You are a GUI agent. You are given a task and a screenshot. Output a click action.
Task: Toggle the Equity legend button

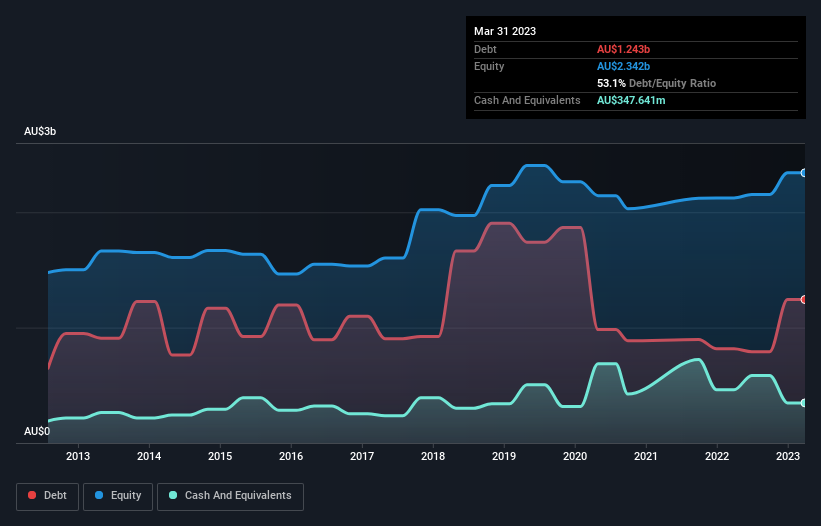[118, 496]
